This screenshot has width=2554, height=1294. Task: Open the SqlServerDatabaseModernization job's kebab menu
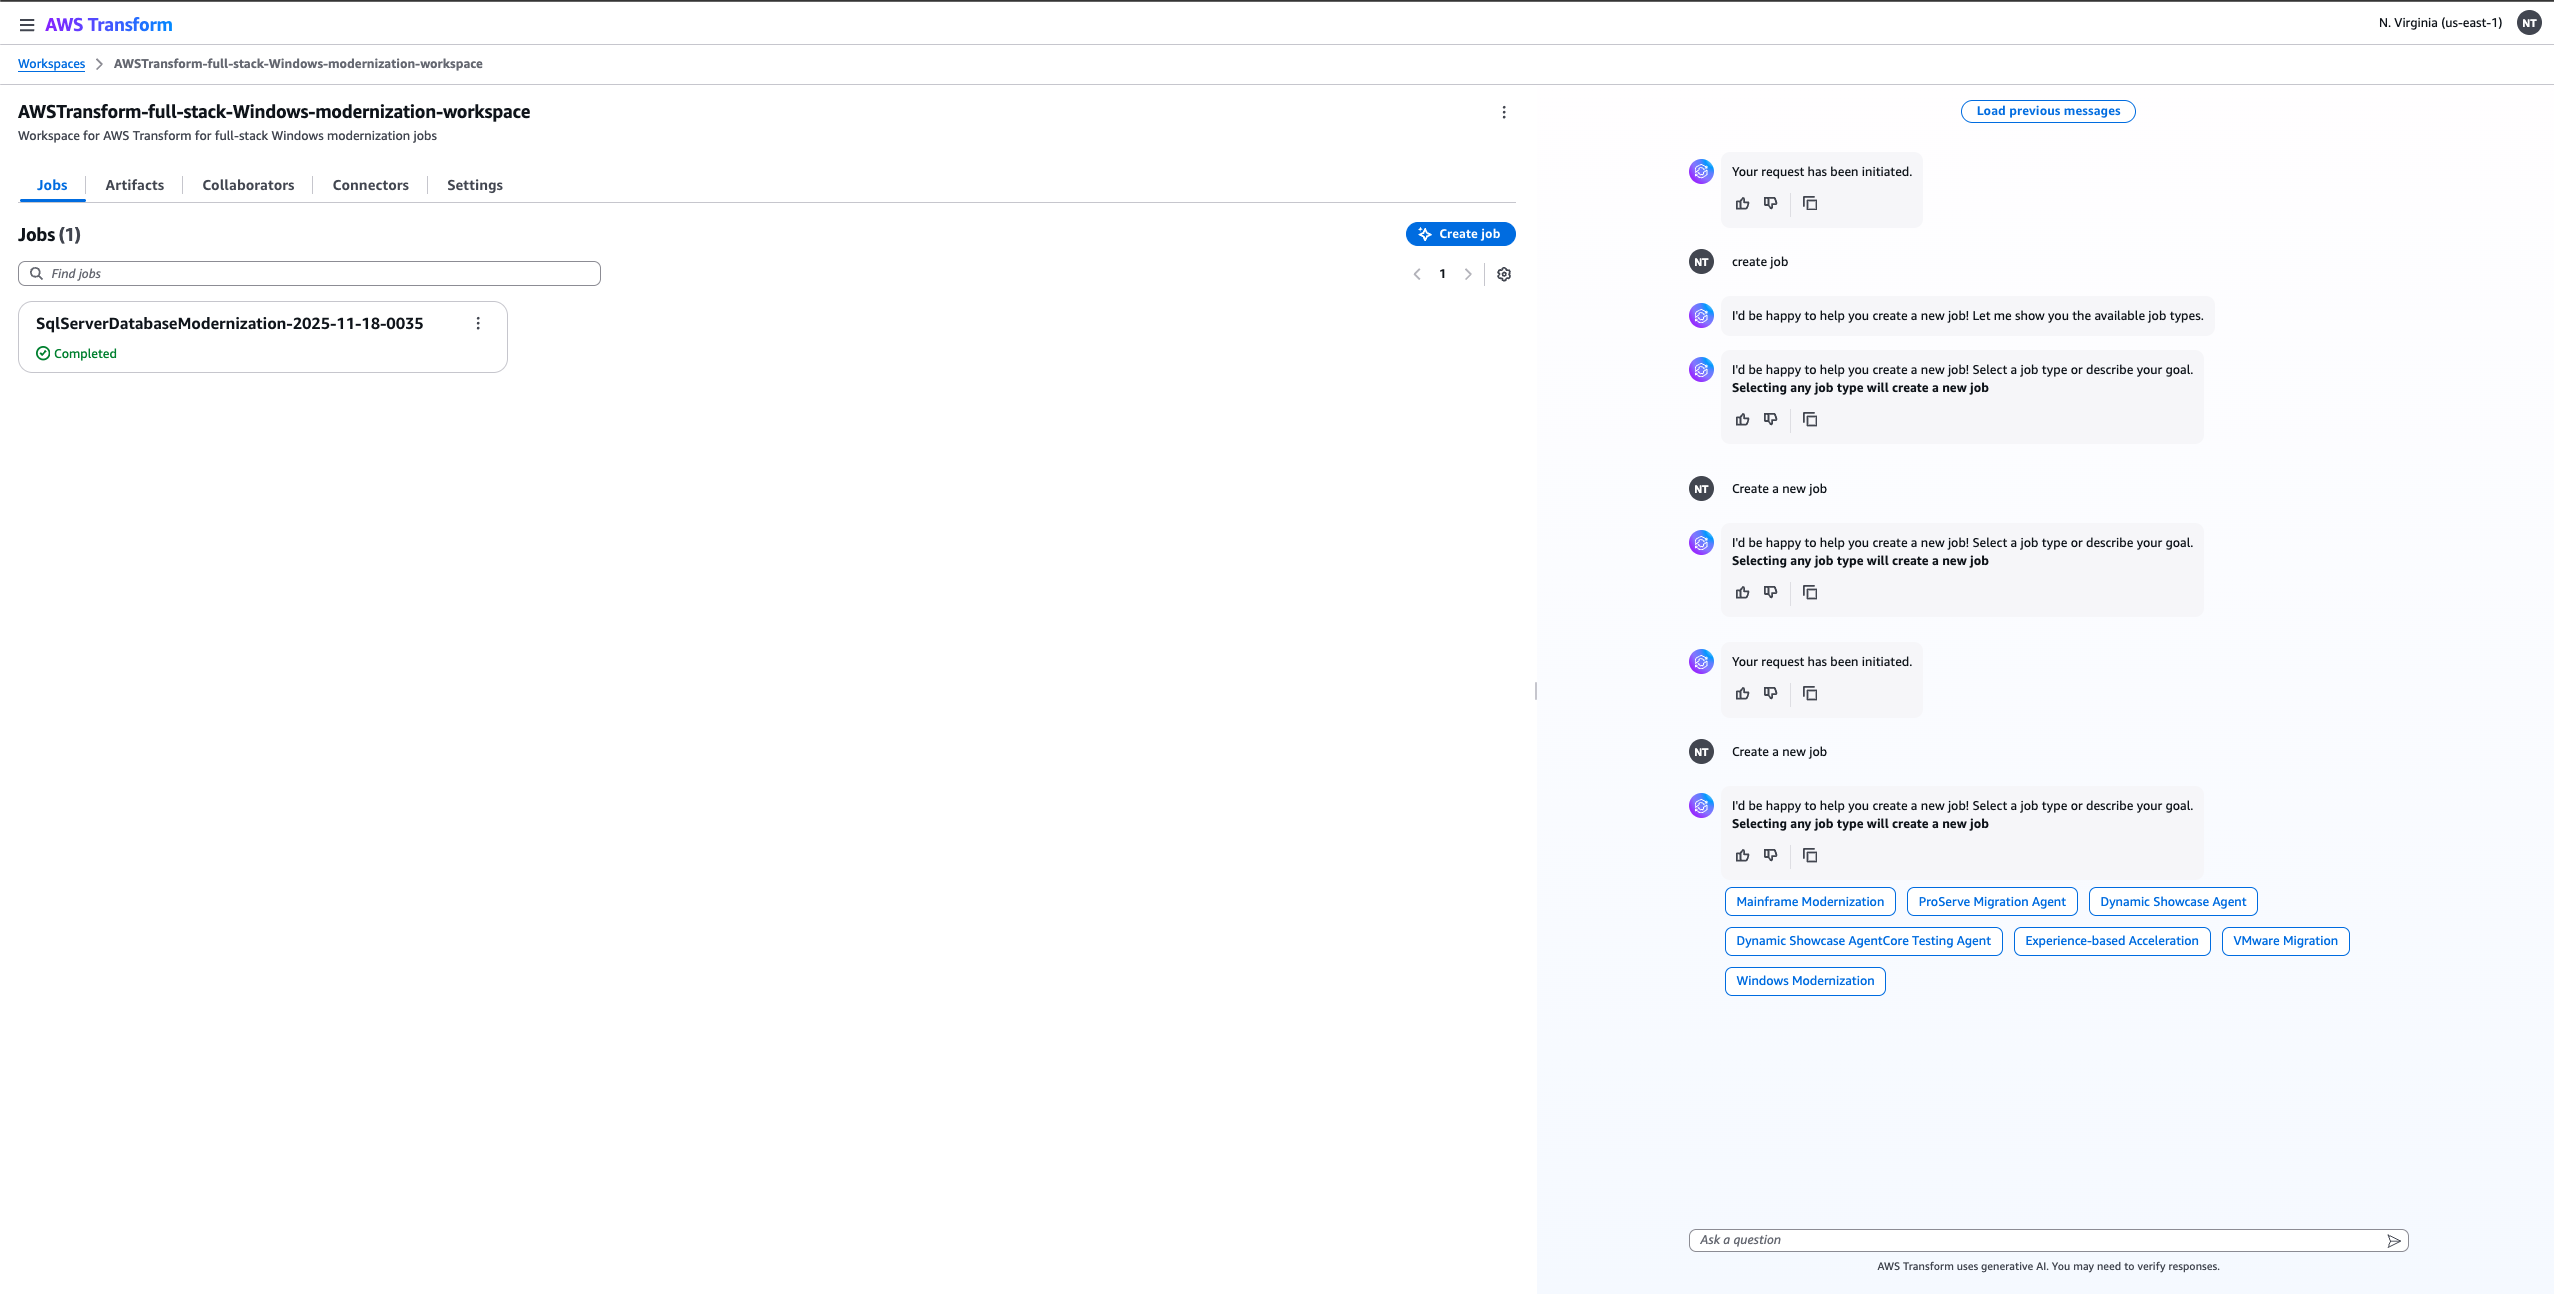[478, 323]
